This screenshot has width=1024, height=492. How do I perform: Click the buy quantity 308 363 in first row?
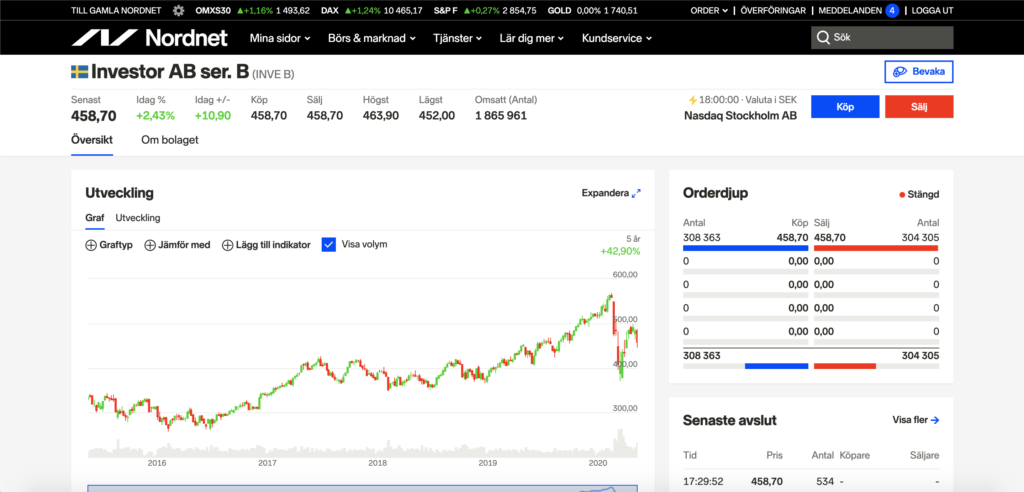701,238
